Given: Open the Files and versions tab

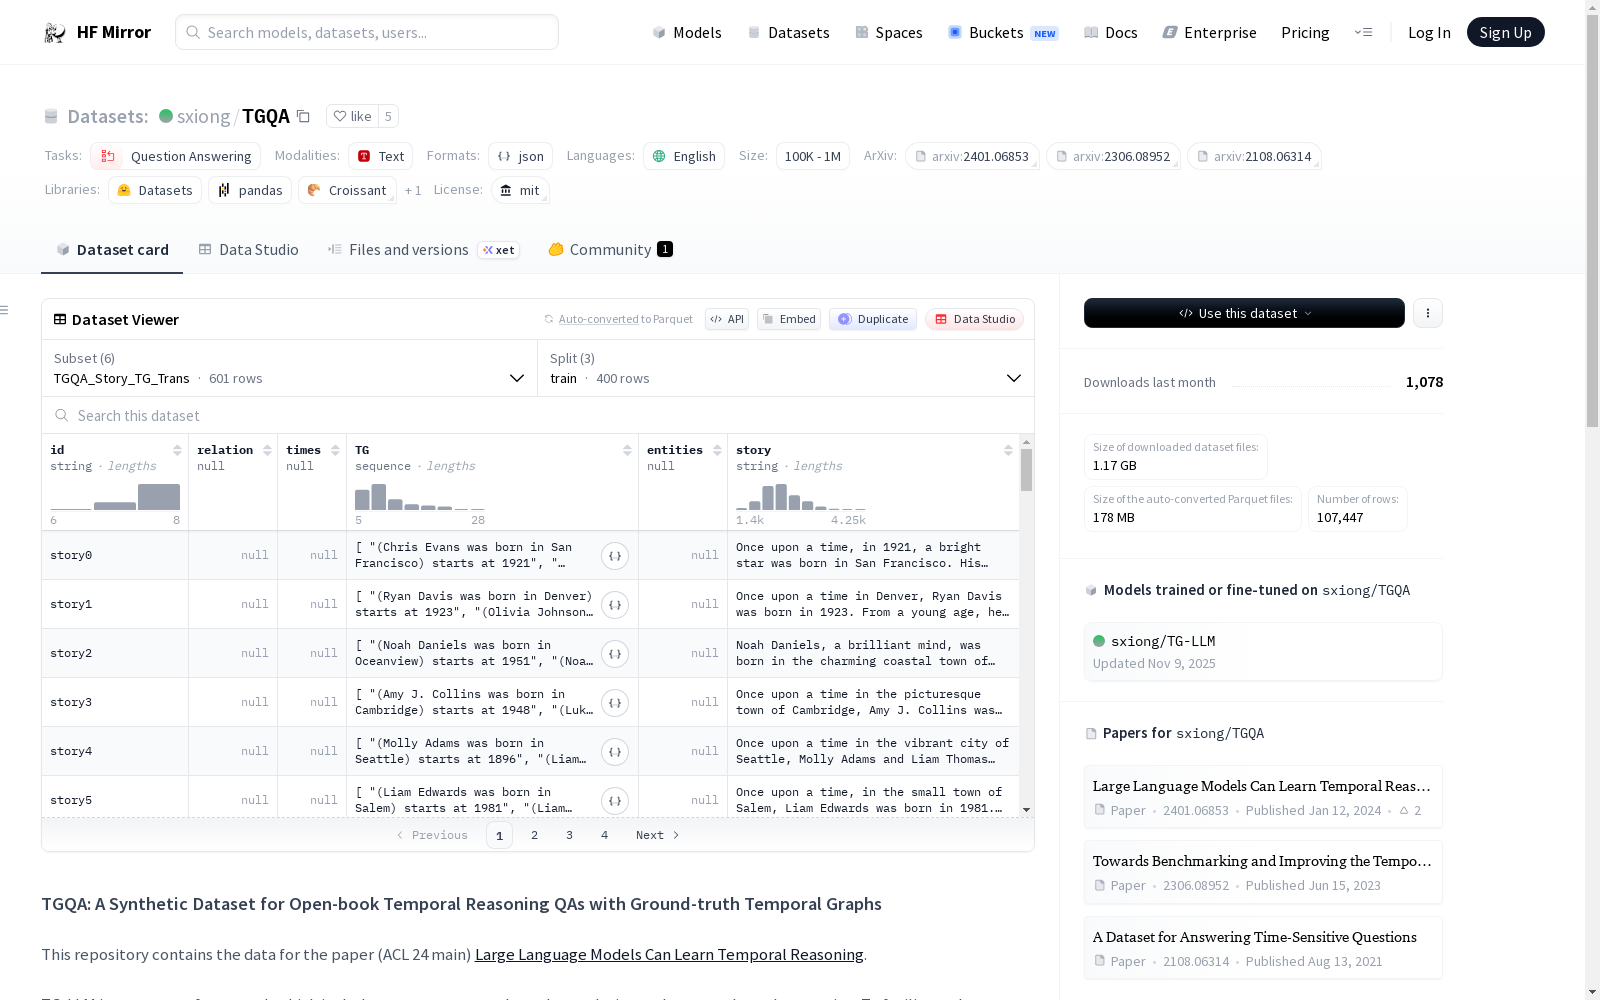Looking at the screenshot, I should (423, 250).
